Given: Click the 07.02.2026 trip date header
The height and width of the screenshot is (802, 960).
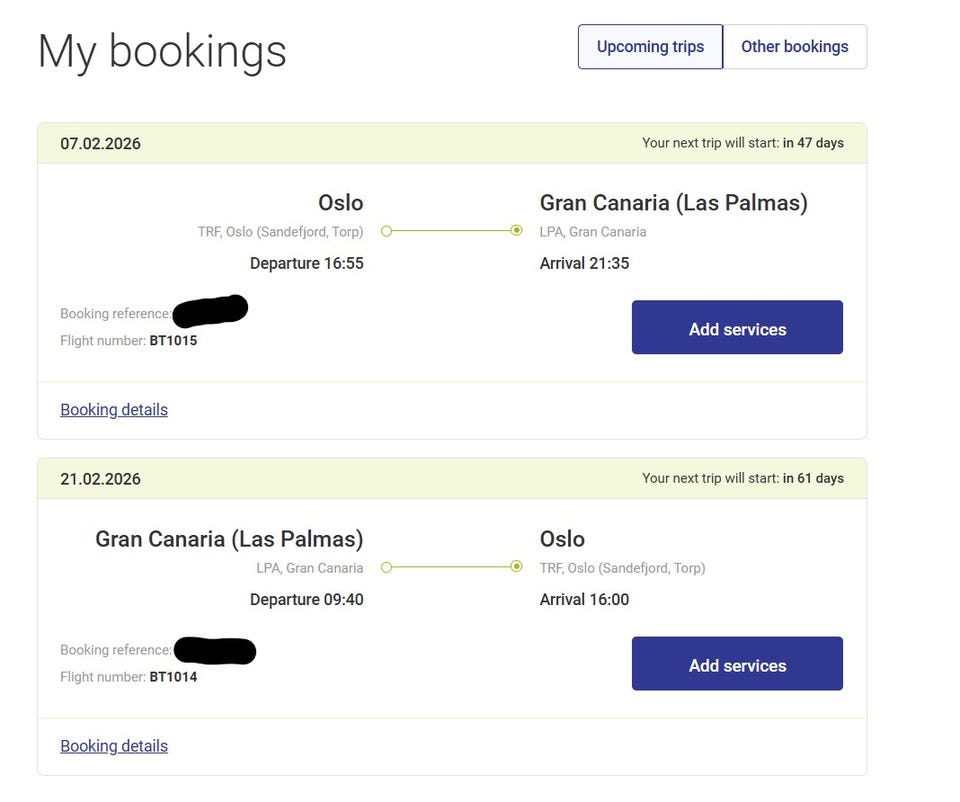Looking at the screenshot, I should point(100,143).
